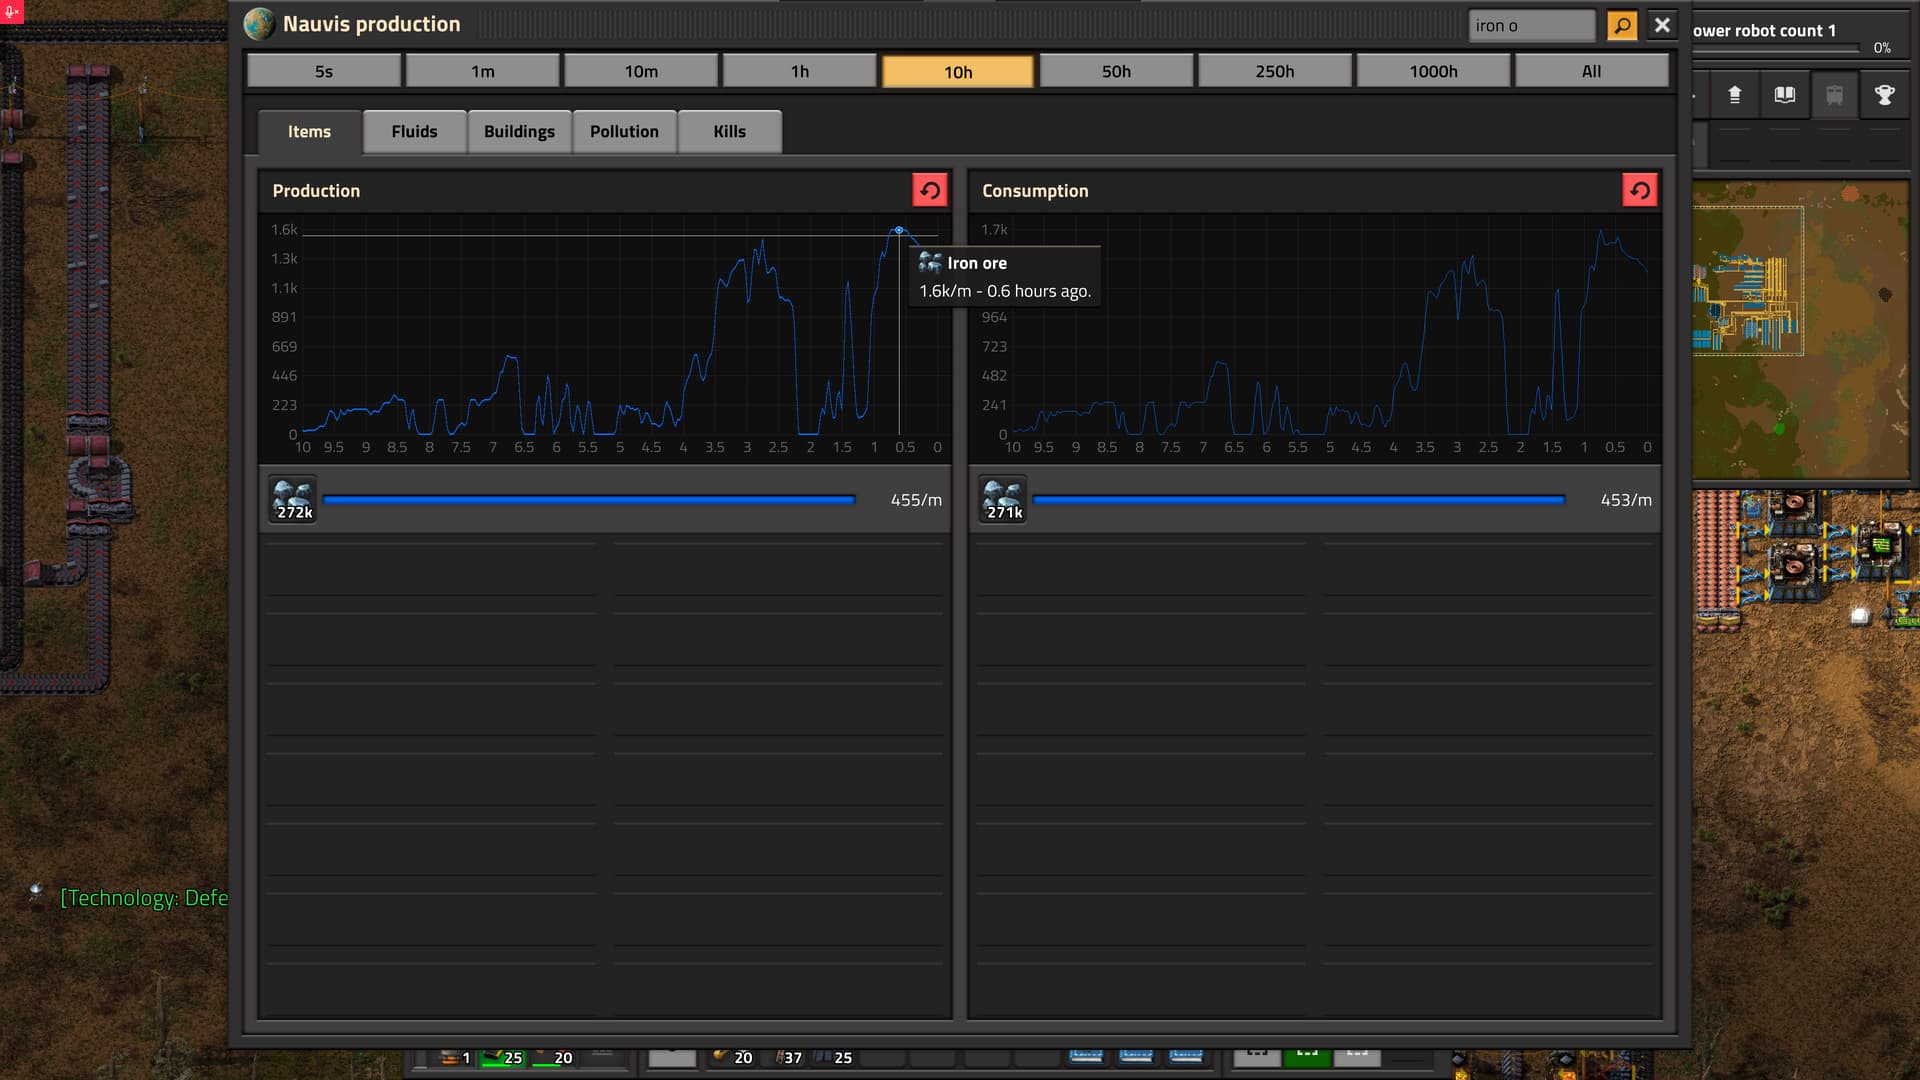
Task: Click the iron ore icon in Consumption list
Action: pos(1003,499)
